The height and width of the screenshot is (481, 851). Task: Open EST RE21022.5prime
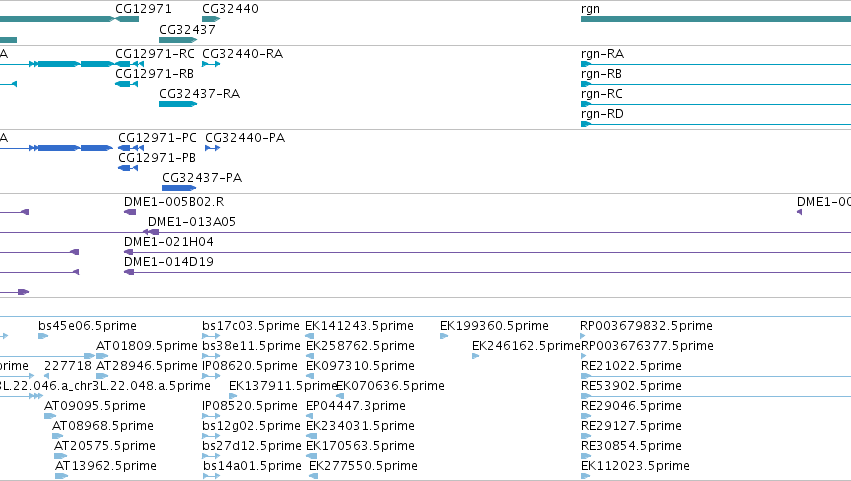[631, 366]
